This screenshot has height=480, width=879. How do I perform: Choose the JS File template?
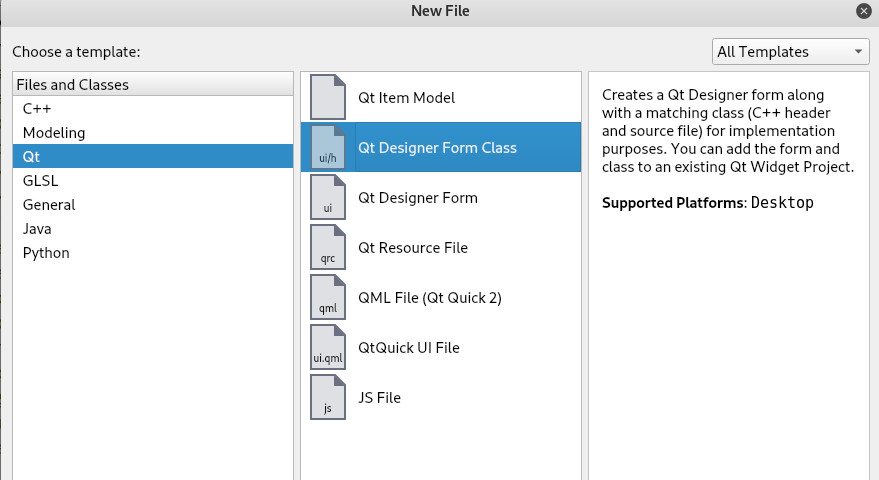click(441, 397)
